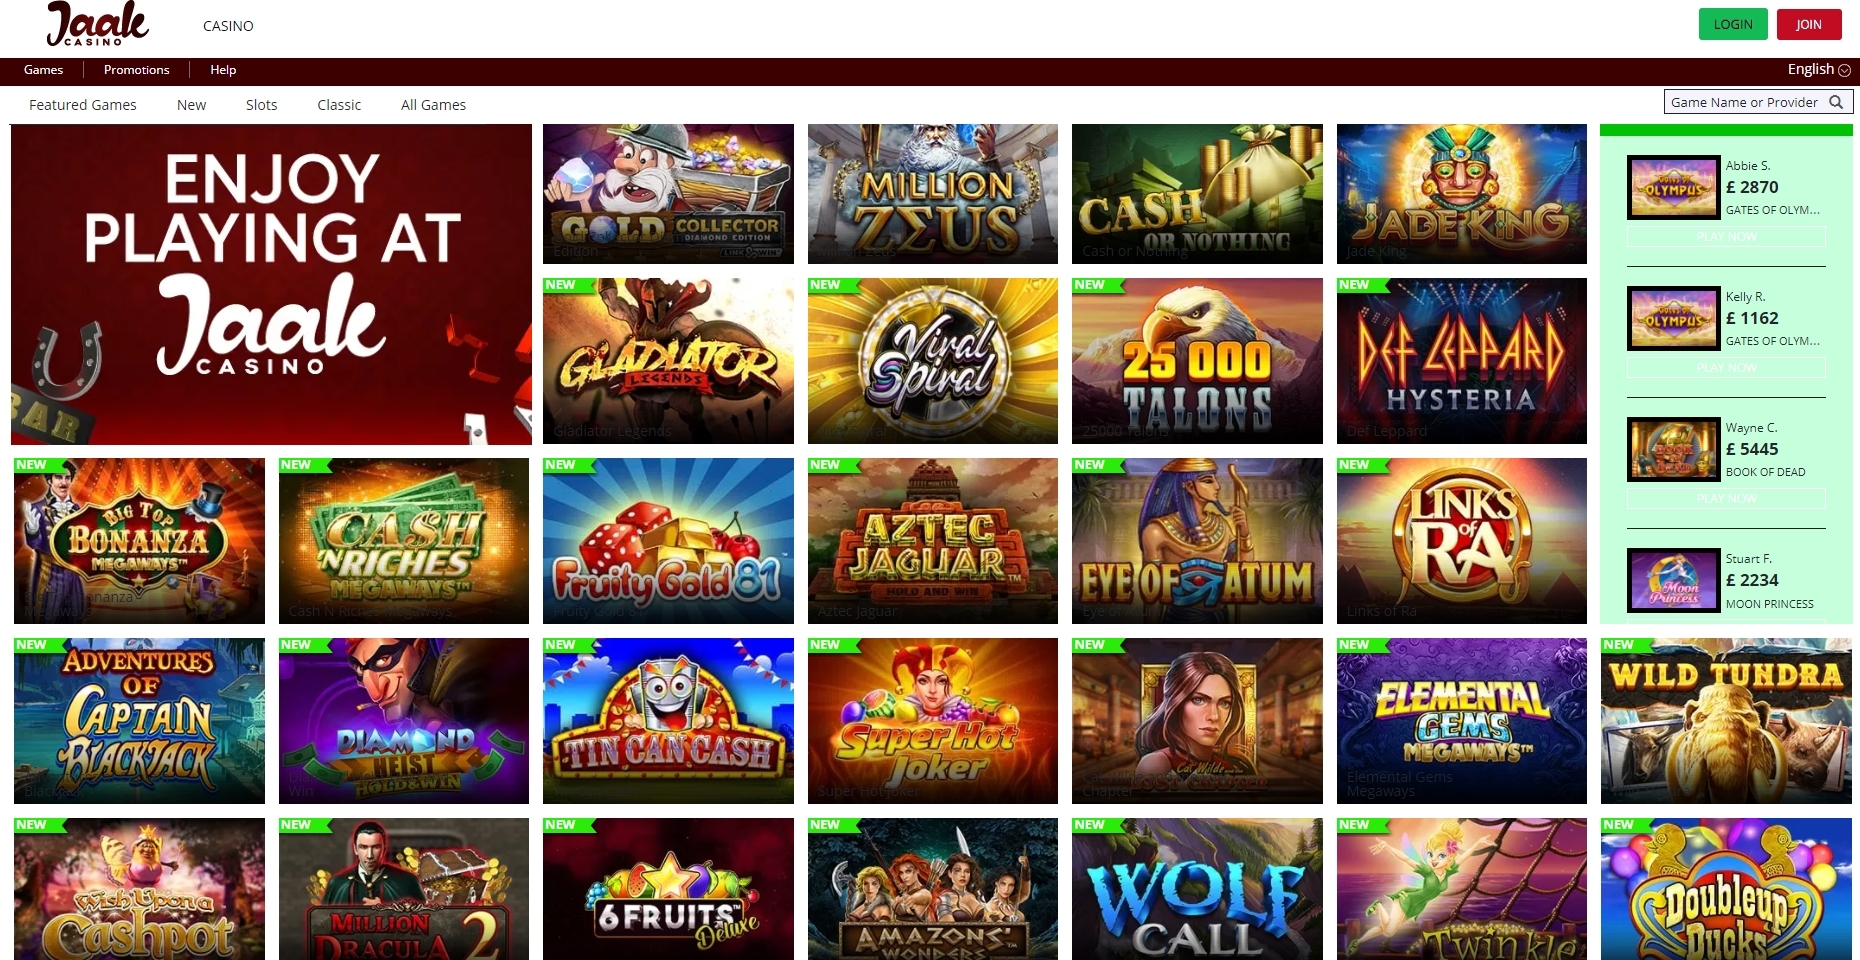Open the Games menu item
Screen dimensions: 1860x960
pyautogui.click(x=43, y=70)
